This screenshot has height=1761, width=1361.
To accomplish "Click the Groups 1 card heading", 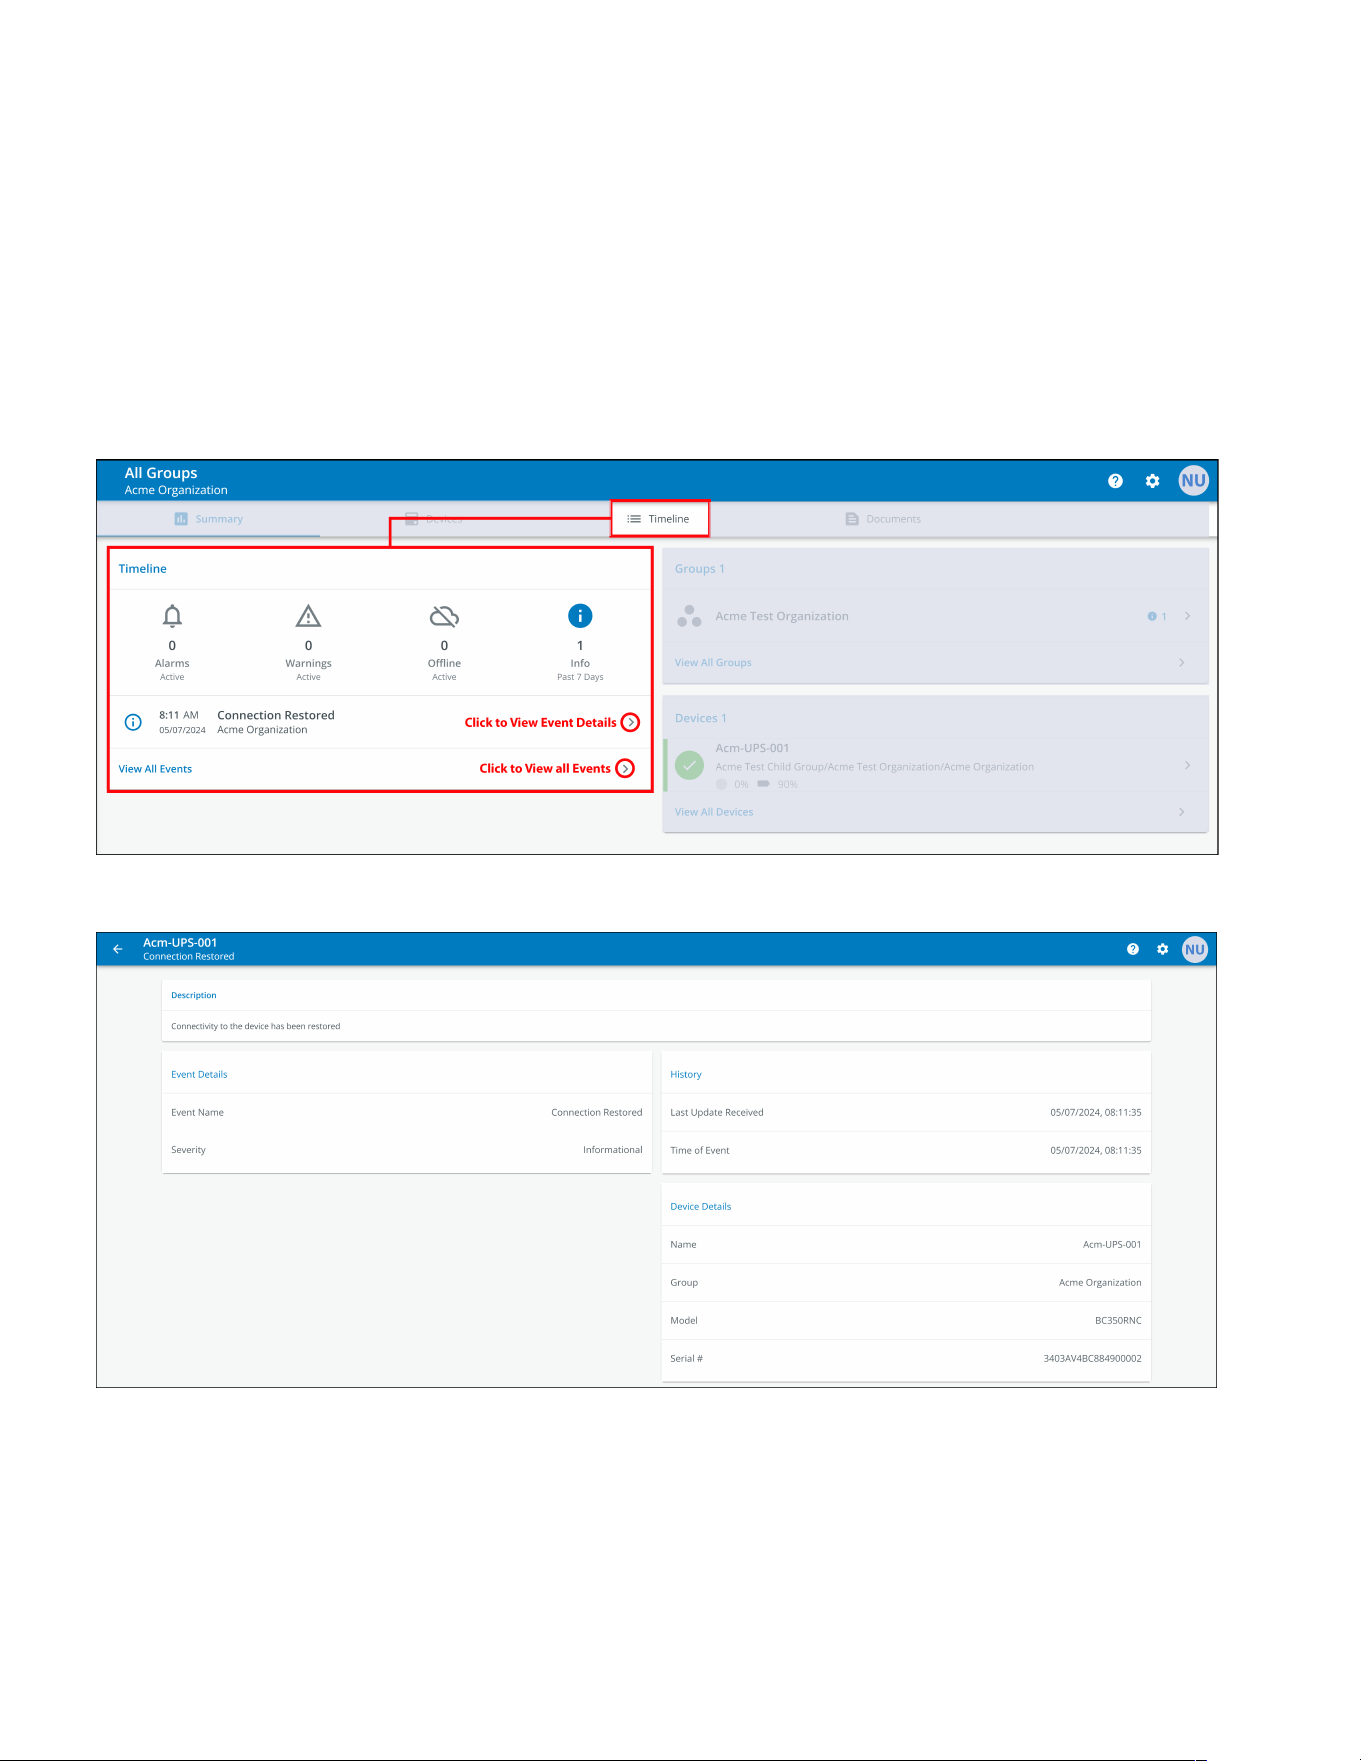I will pos(700,569).
